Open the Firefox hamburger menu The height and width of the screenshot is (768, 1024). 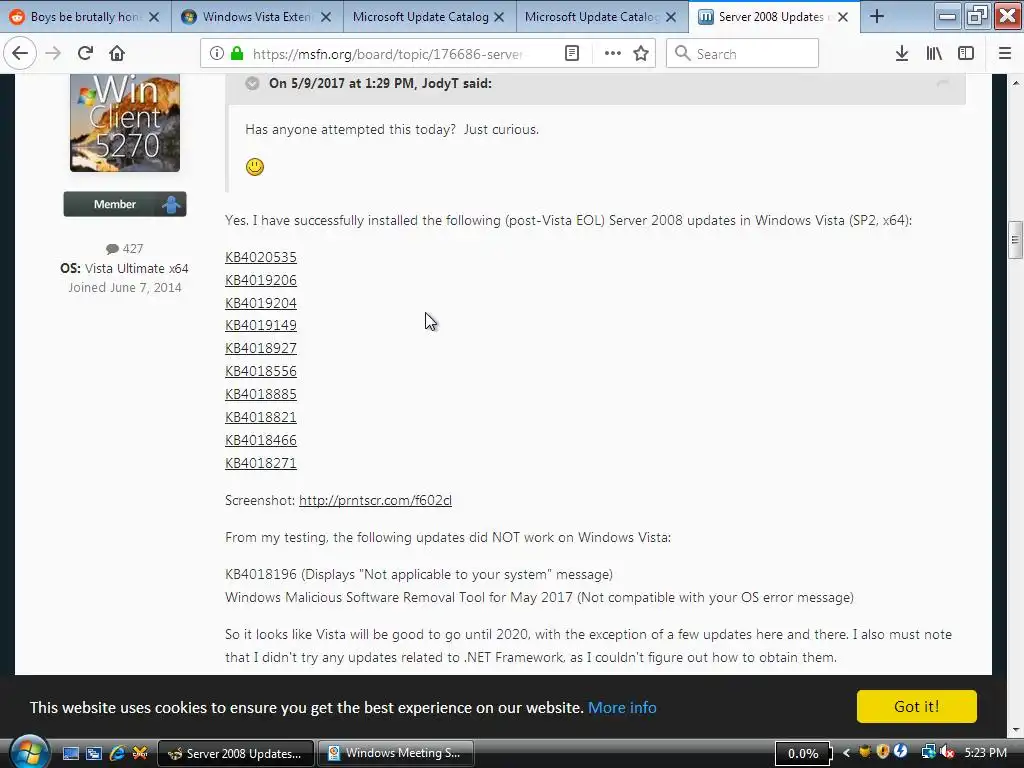[x=1005, y=54]
